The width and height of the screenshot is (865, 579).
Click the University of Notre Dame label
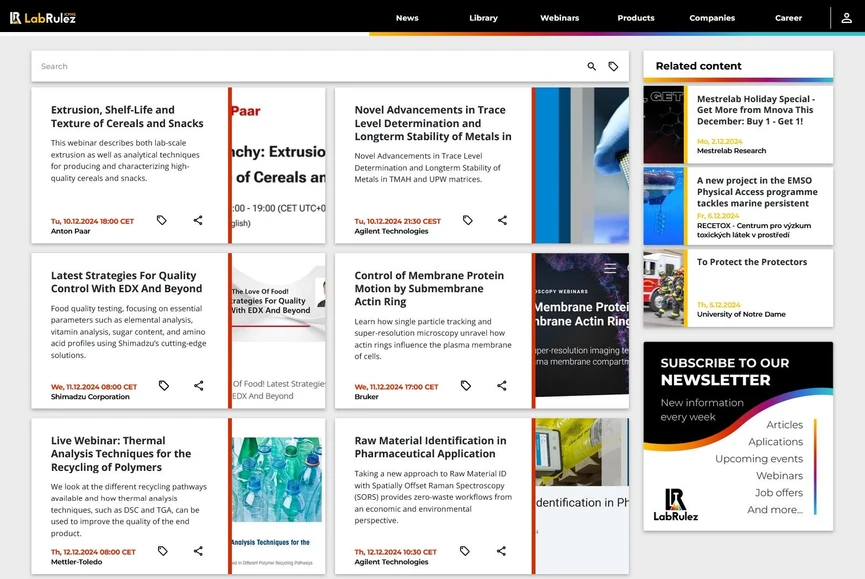coord(741,314)
